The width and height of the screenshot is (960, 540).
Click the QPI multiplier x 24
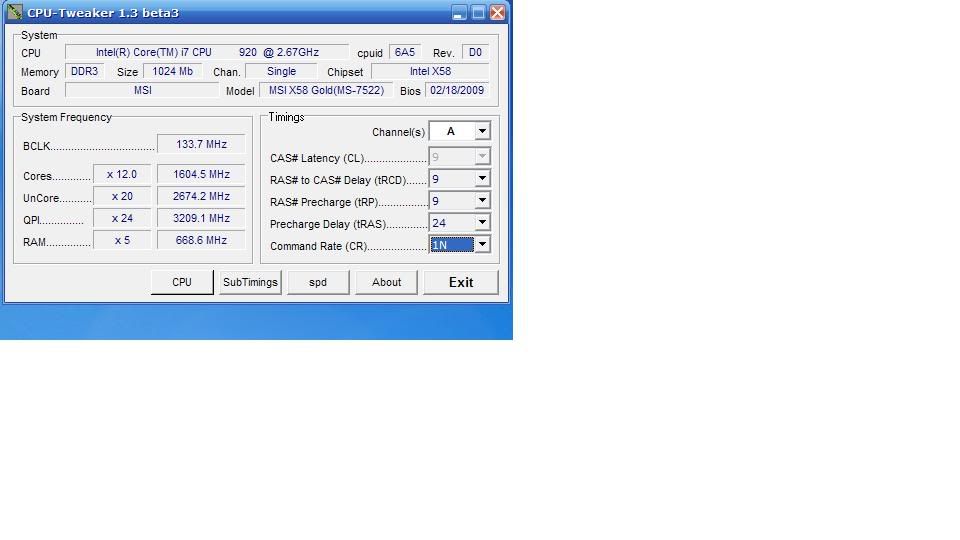pos(122,219)
